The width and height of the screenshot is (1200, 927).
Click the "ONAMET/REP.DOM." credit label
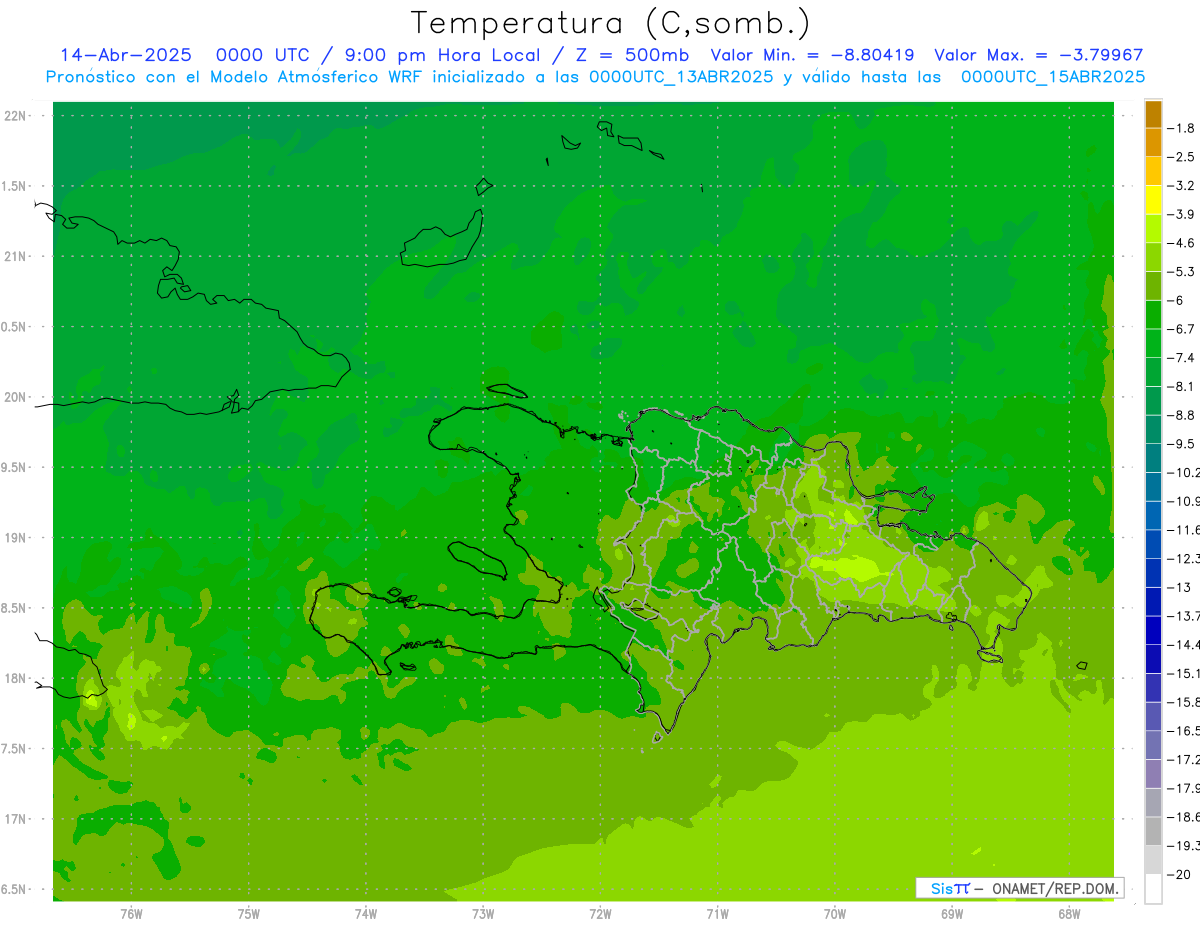coord(1053,888)
